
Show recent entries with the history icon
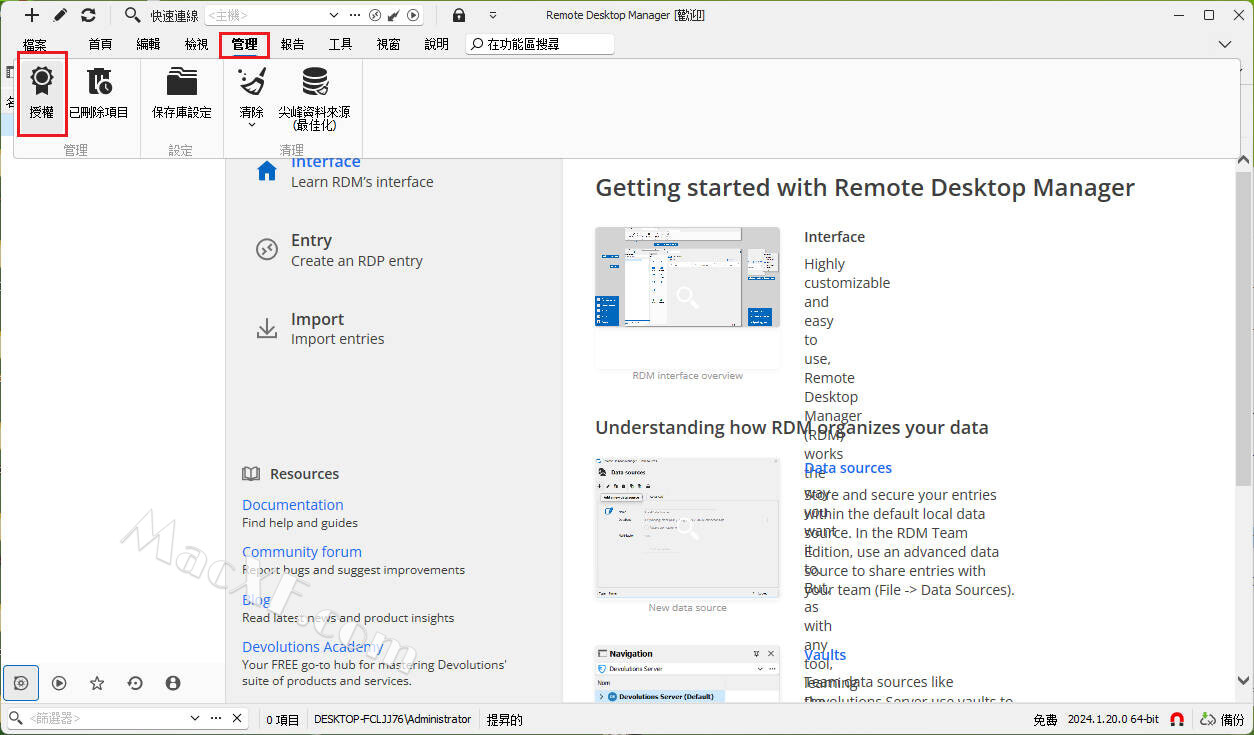[x=135, y=683]
